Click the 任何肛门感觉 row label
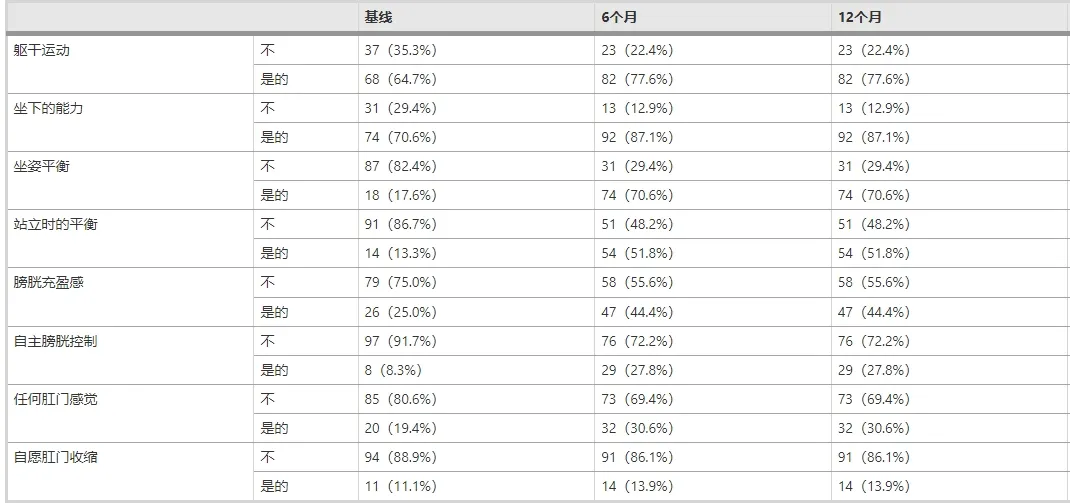Screen dimensions: 1070x503 point(55,399)
